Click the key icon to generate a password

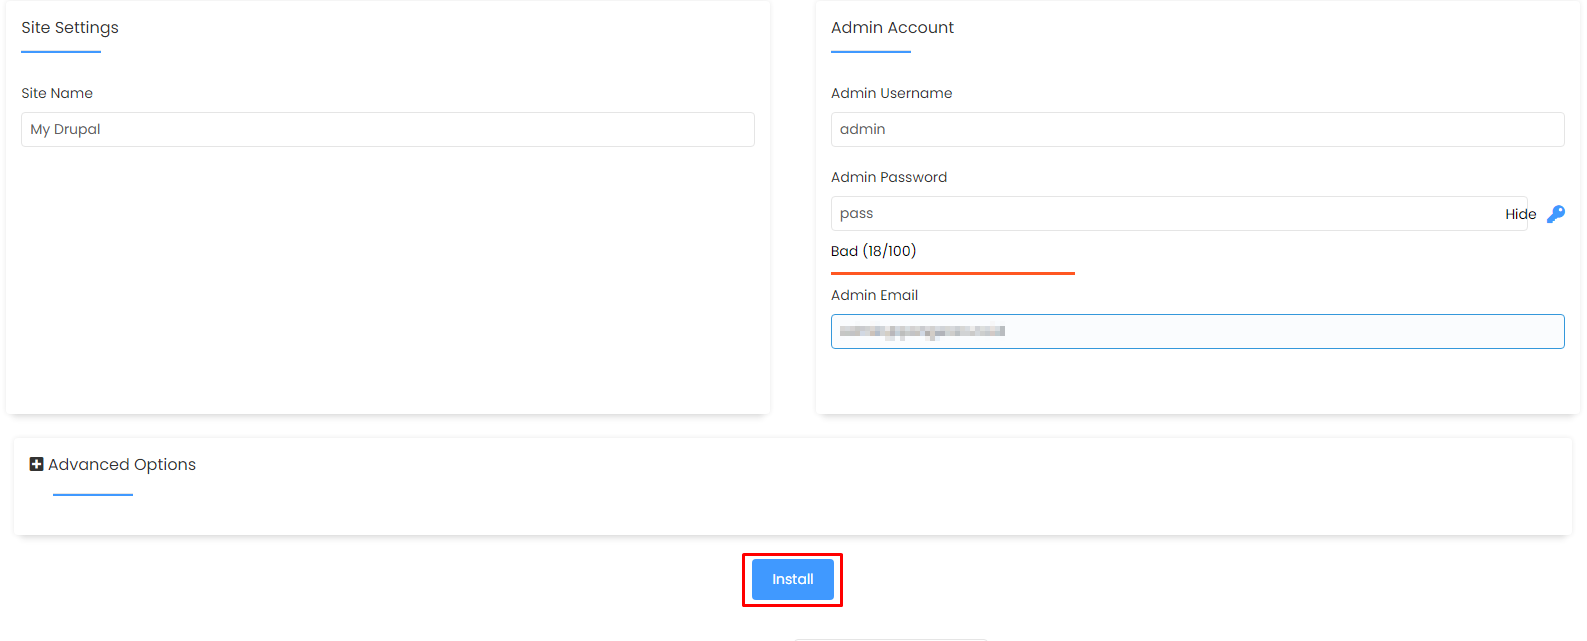pyautogui.click(x=1555, y=214)
